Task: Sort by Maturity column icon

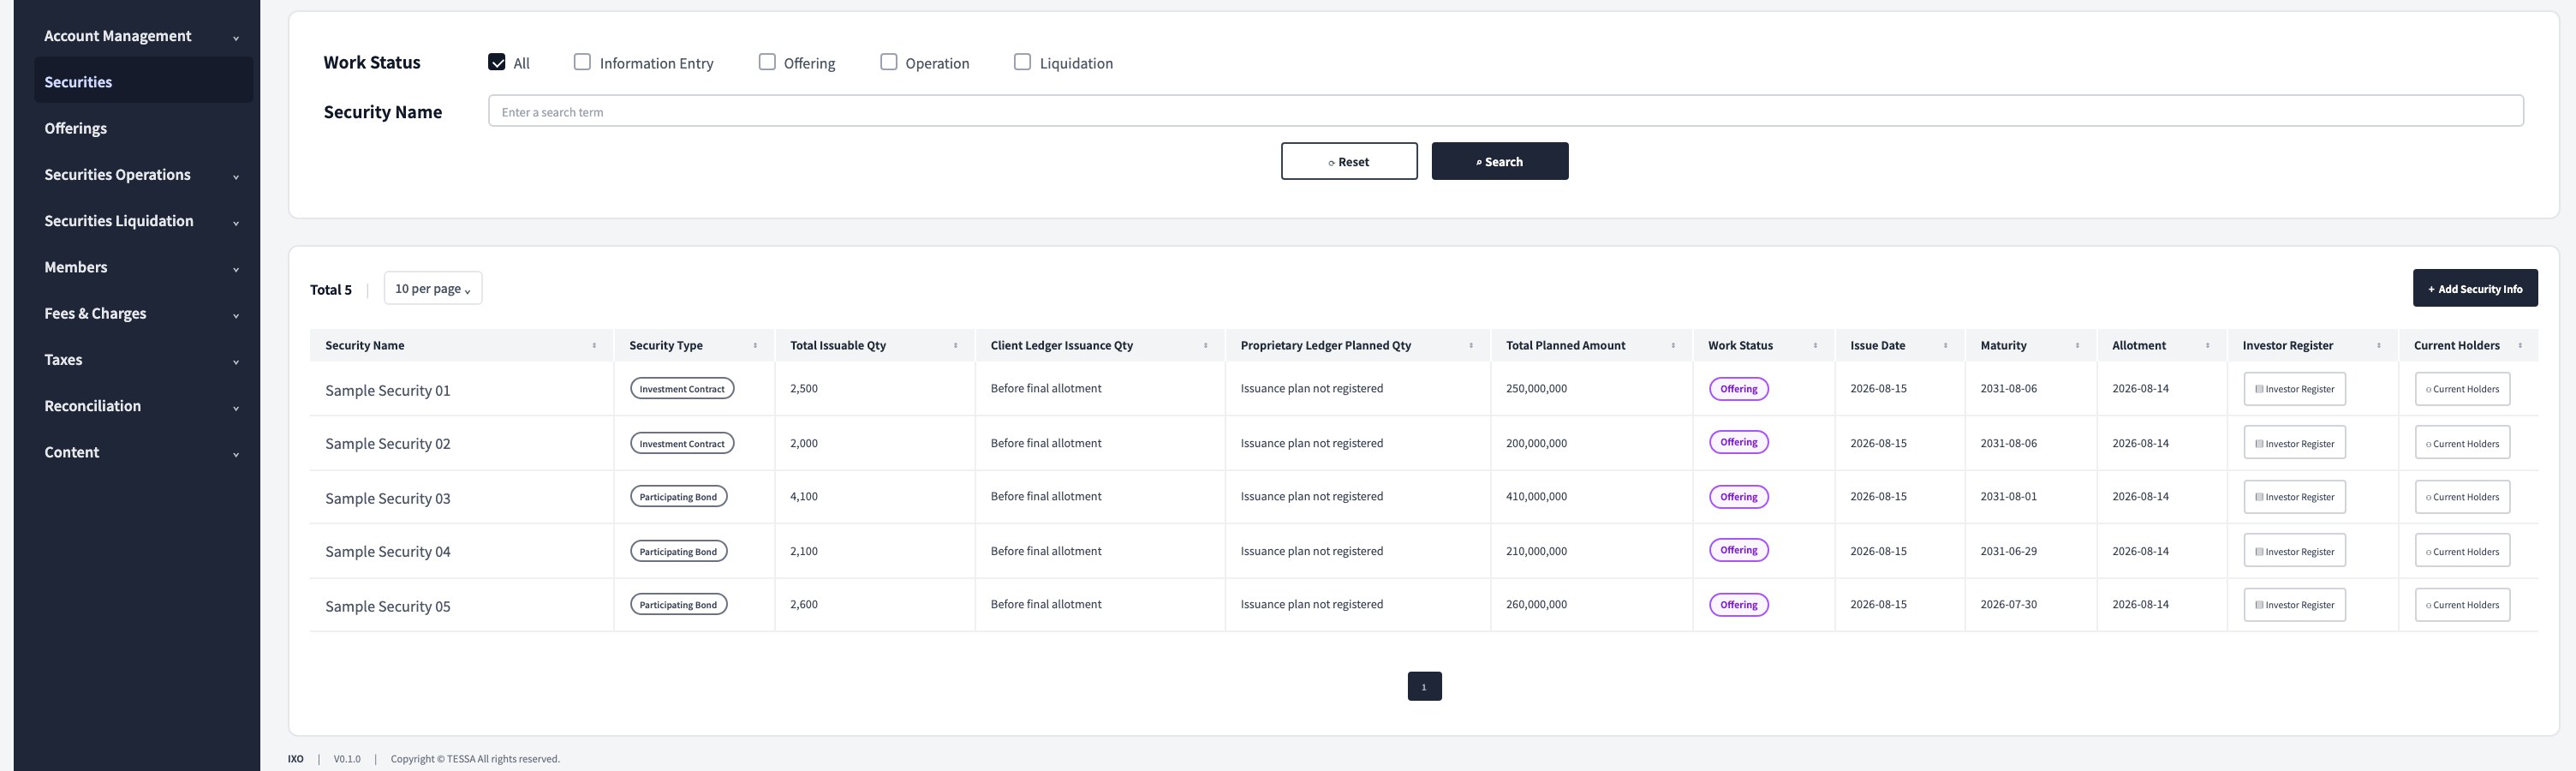Action: pyautogui.click(x=2077, y=346)
